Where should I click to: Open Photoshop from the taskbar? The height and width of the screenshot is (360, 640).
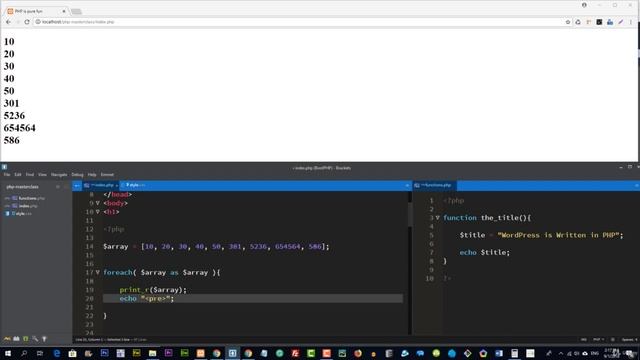(x=104, y=353)
